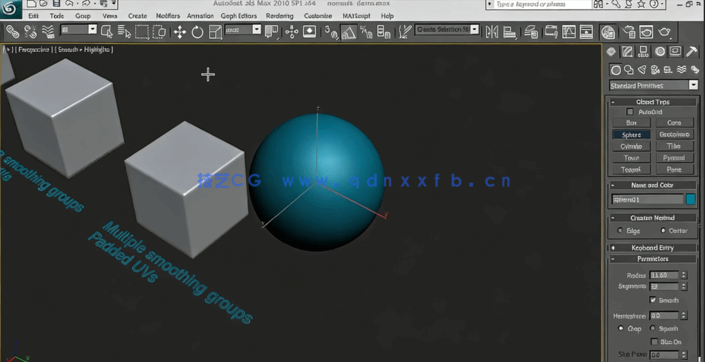Collapse the Name and Color rollout
Image resolution: width=705 pixels, height=362 pixels.
click(x=653, y=185)
